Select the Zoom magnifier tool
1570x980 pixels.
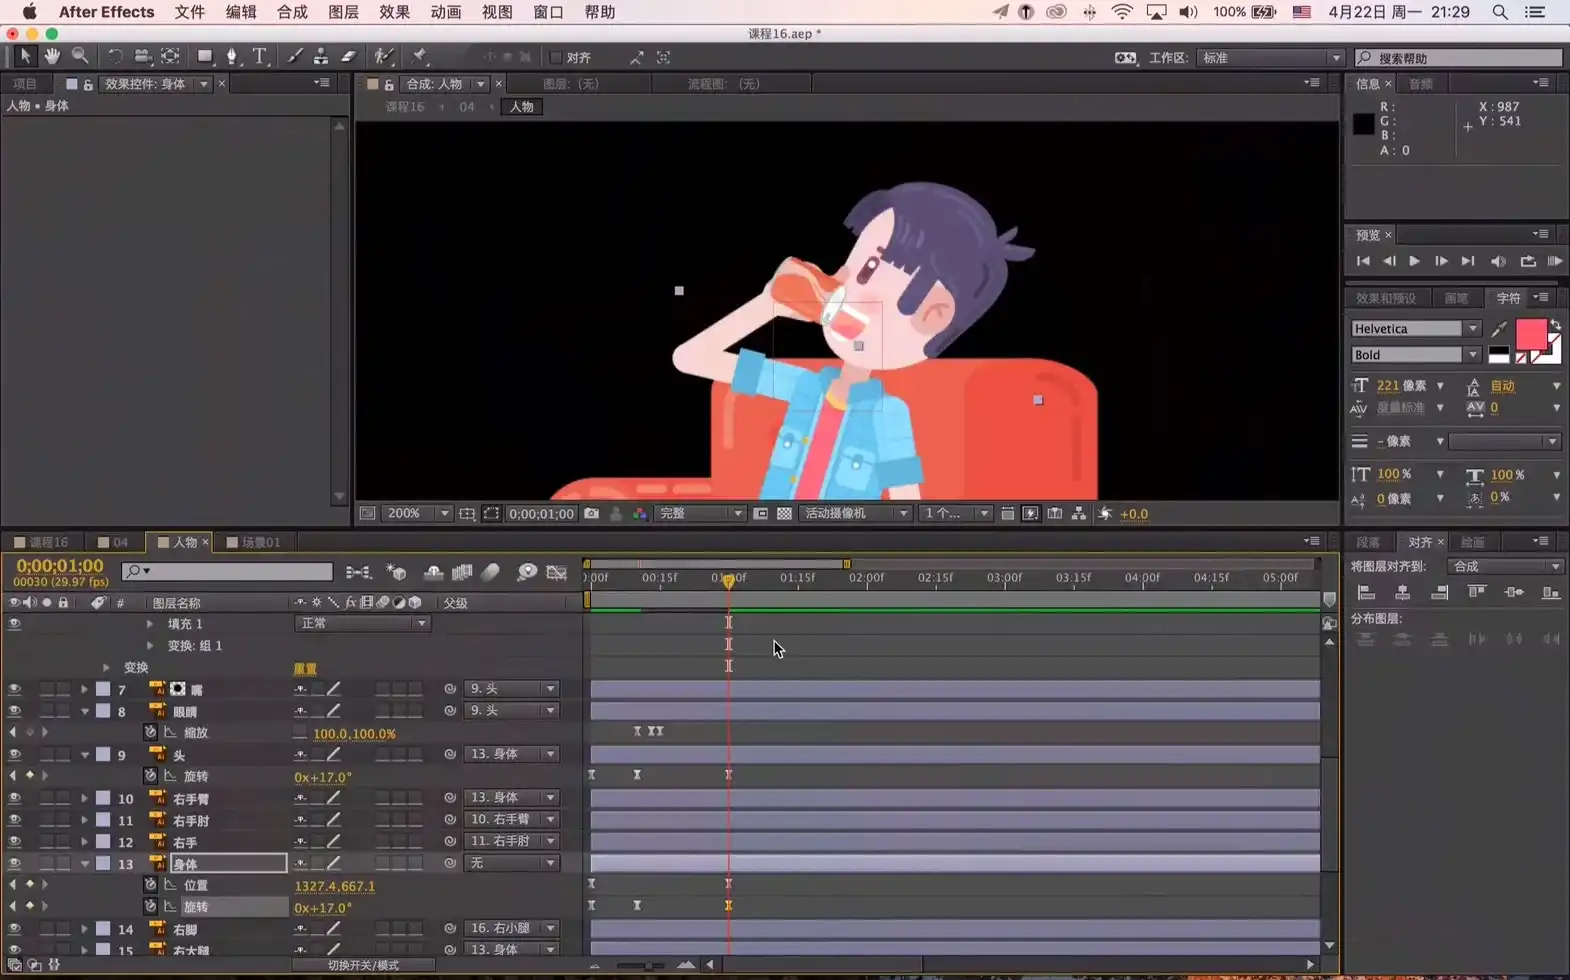point(80,57)
